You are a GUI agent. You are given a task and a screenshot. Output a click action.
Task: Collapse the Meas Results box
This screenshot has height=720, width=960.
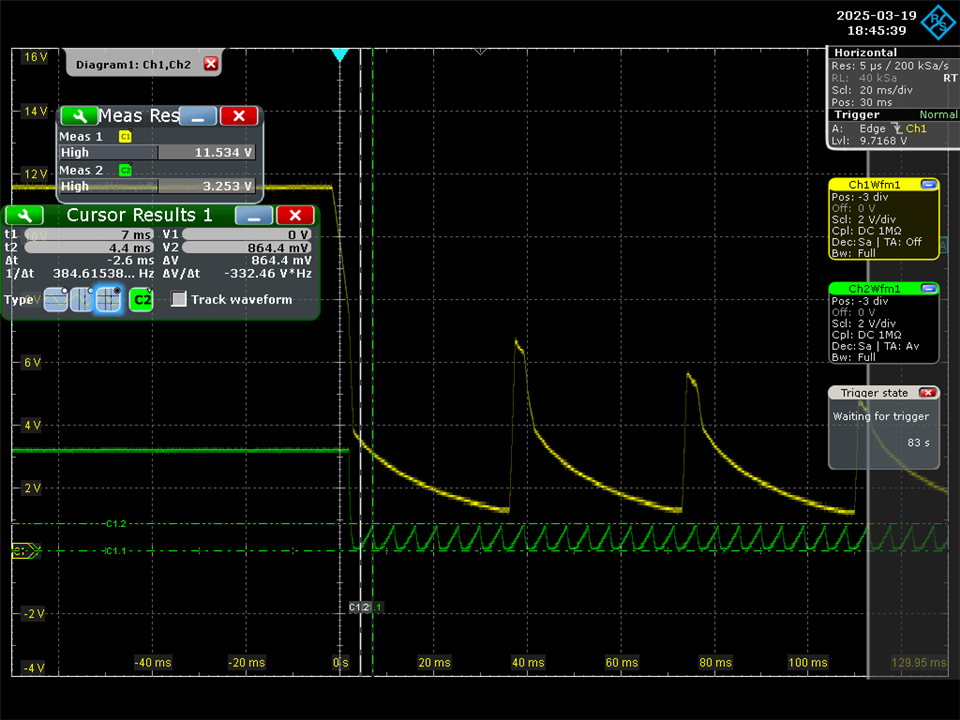pos(198,116)
